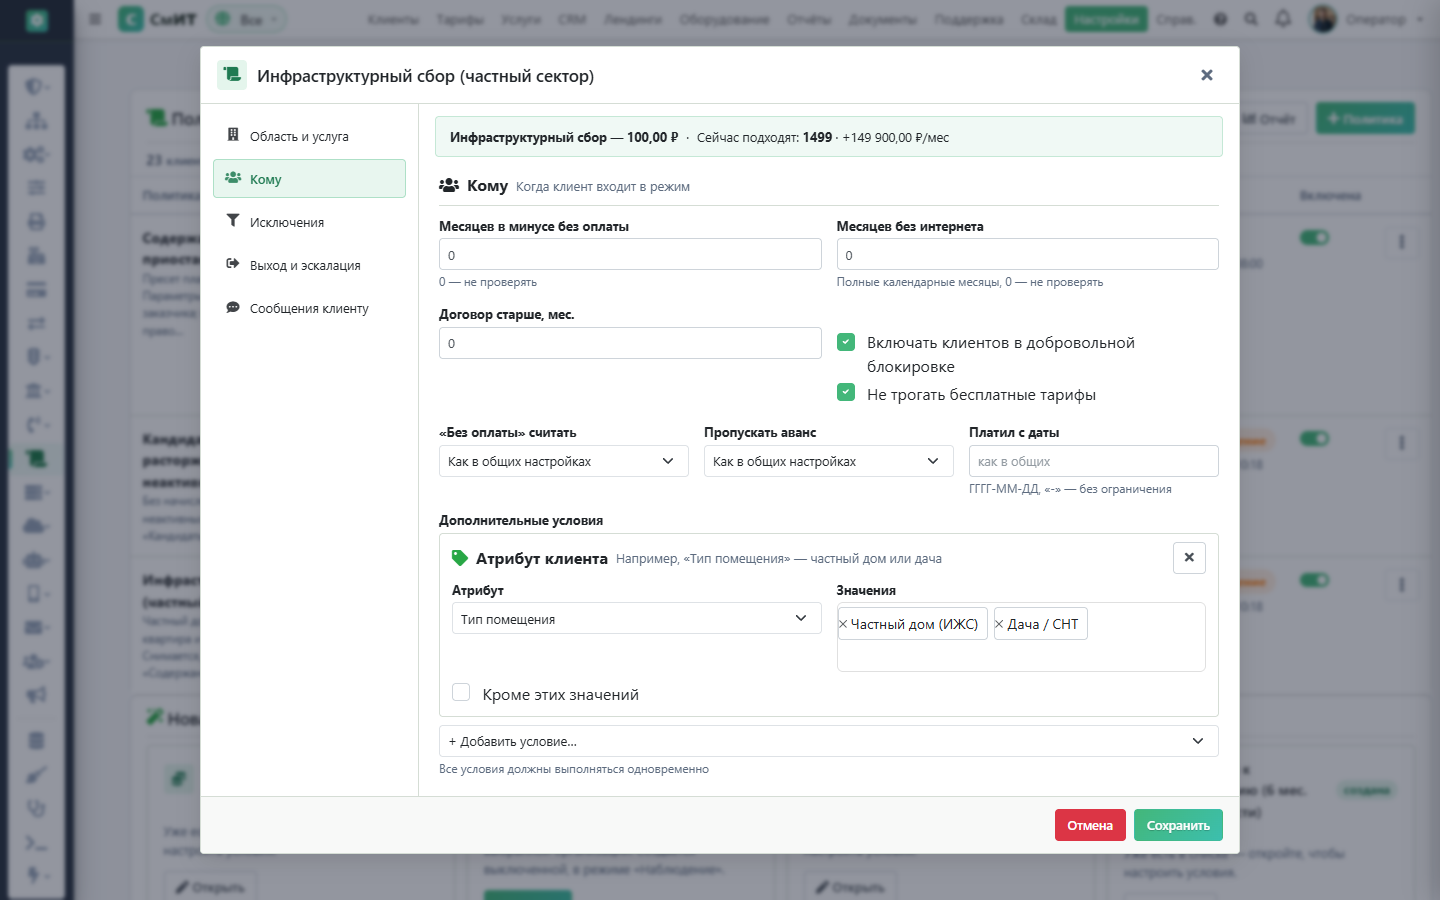Open the operator avatar in the top bar
Image resolution: width=1440 pixels, height=900 pixels.
click(x=1323, y=19)
